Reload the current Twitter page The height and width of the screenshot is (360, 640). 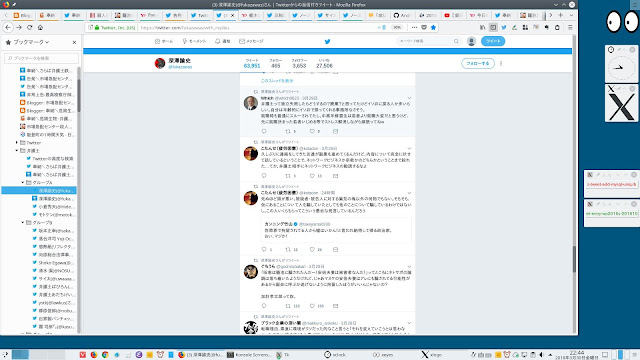pyautogui.click(x=29, y=27)
